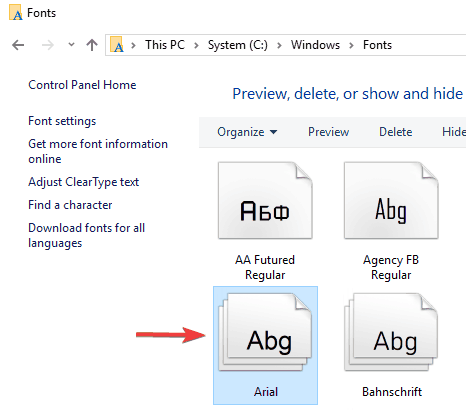Open Get more font information online
This screenshot has height=410, width=466.
click(98, 151)
